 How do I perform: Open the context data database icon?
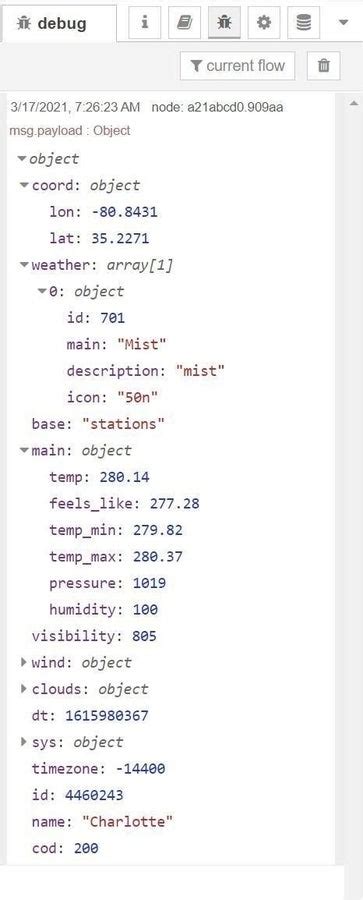tap(303, 23)
